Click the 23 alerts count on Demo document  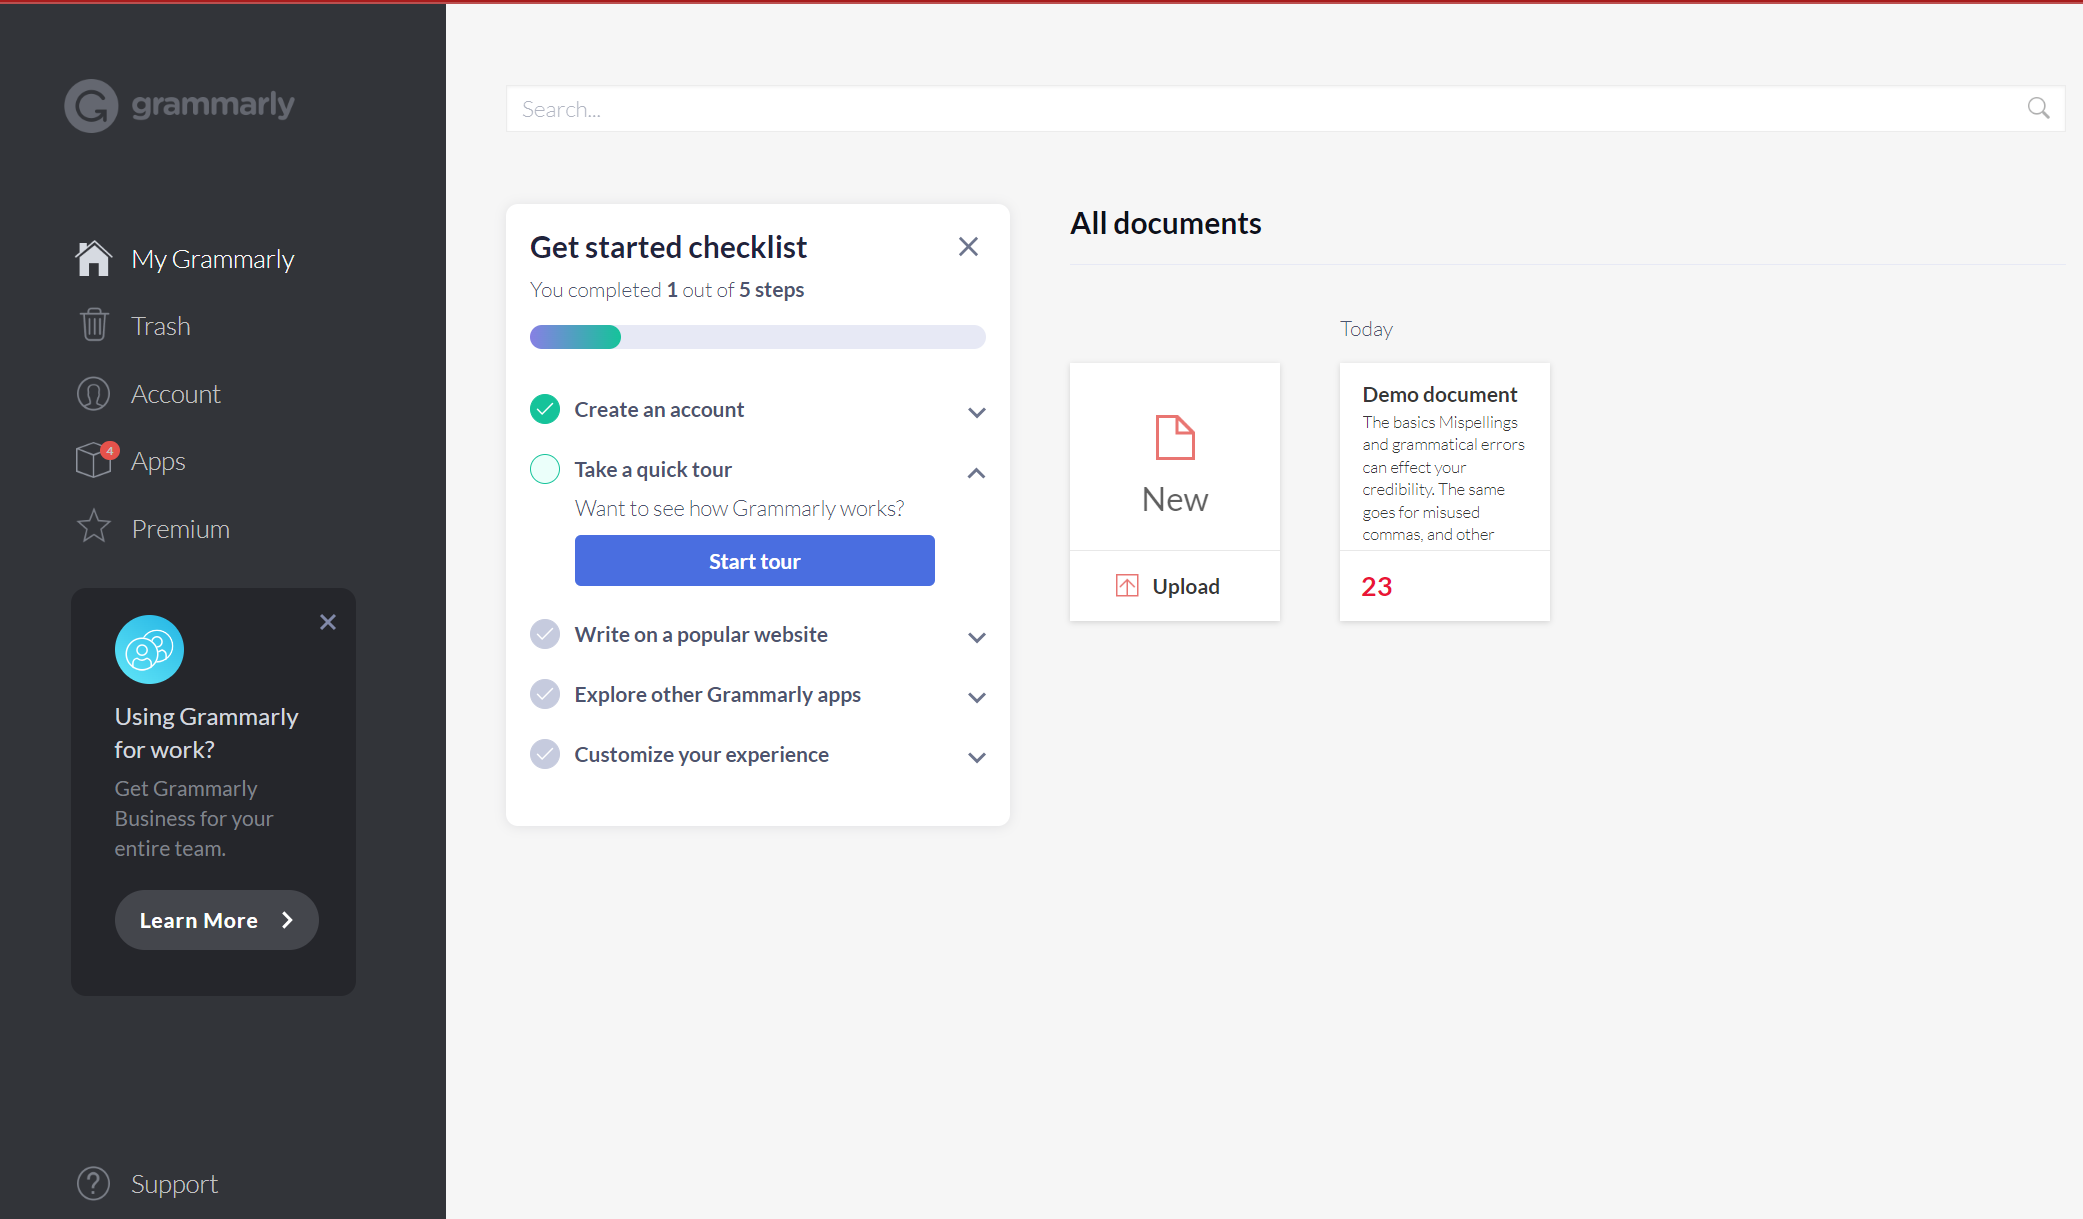[x=1377, y=587]
